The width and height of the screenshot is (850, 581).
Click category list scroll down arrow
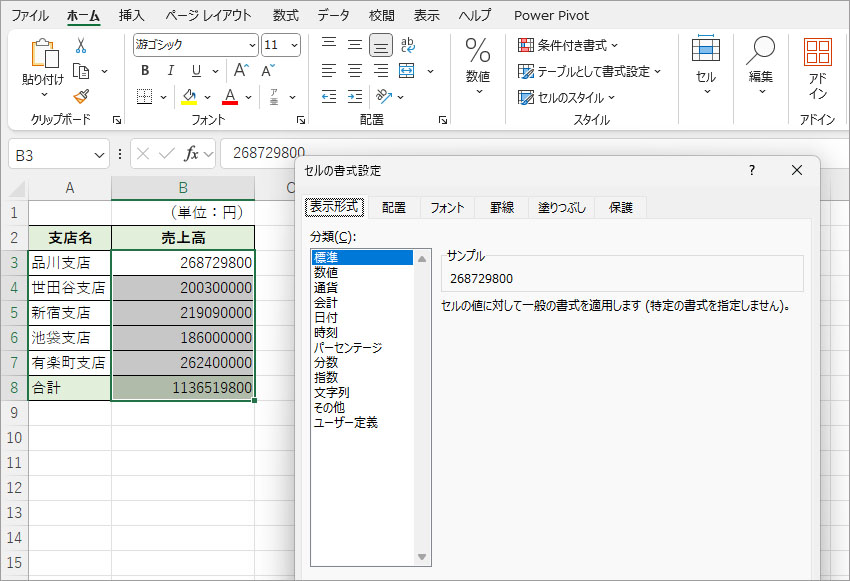[422, 557]
